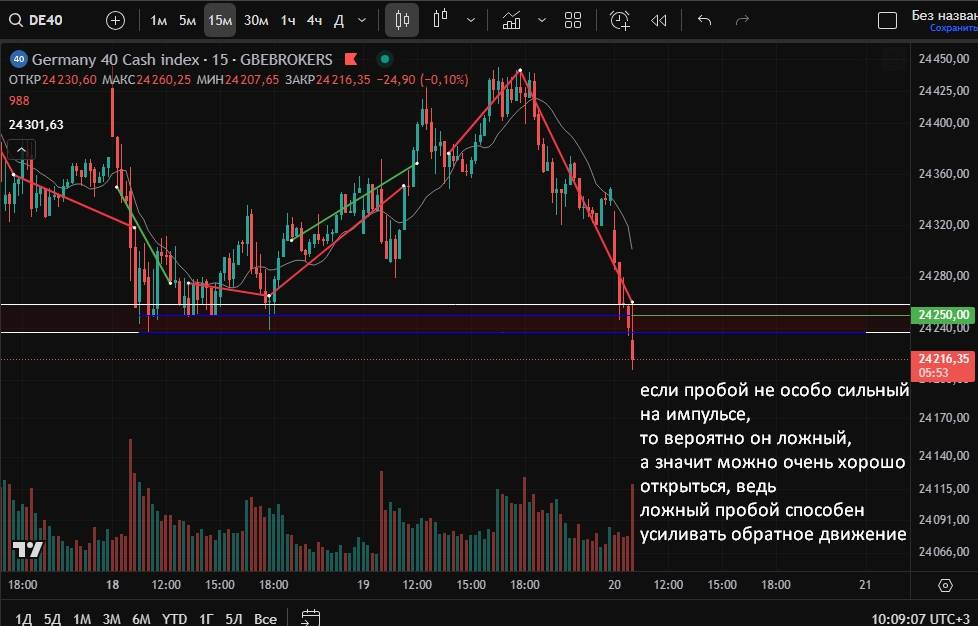978x626 pixels.
Task: Start bar replay with rewind icon
Action: tap(658, 20)
